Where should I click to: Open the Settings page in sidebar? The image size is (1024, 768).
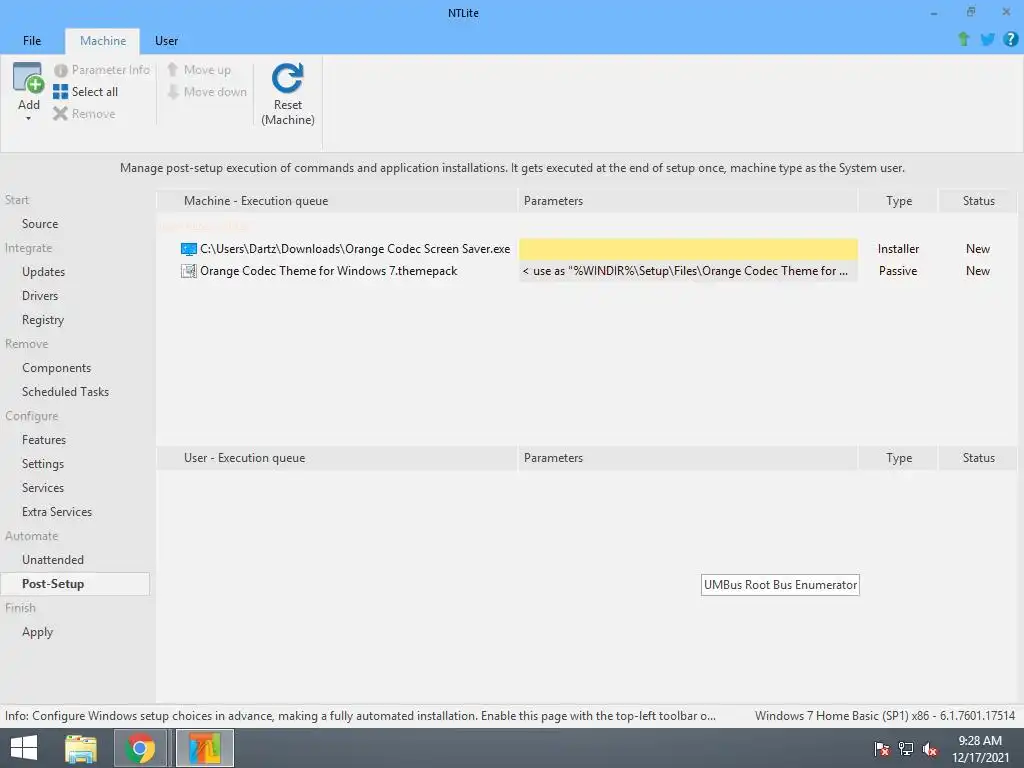[x=42, y=464]
